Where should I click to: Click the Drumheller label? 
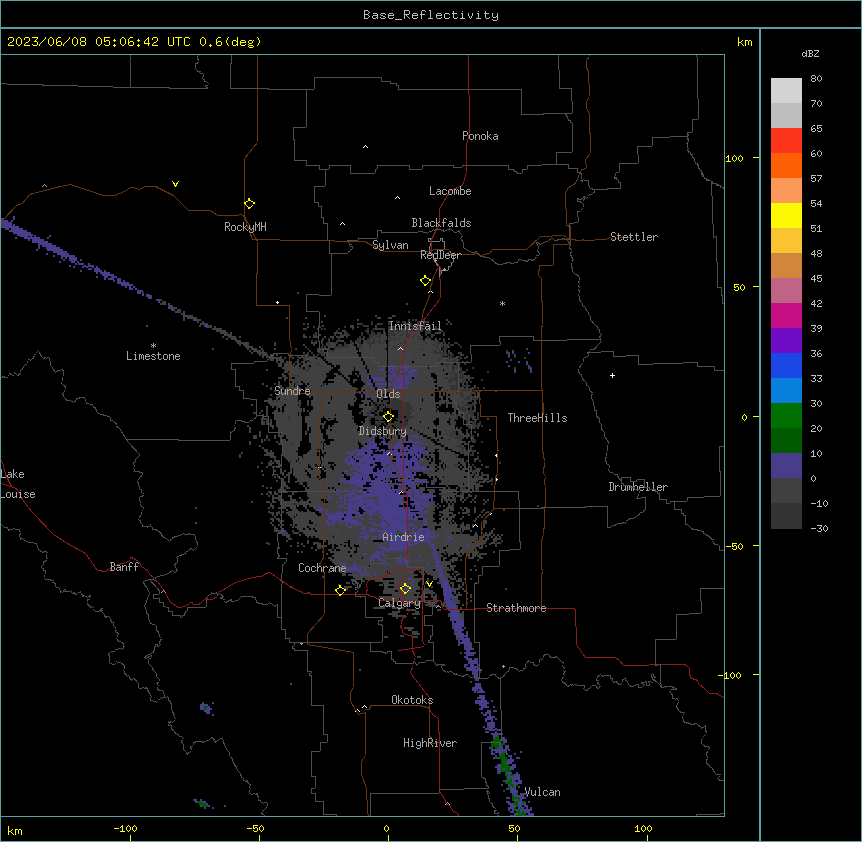pos(638,487)
